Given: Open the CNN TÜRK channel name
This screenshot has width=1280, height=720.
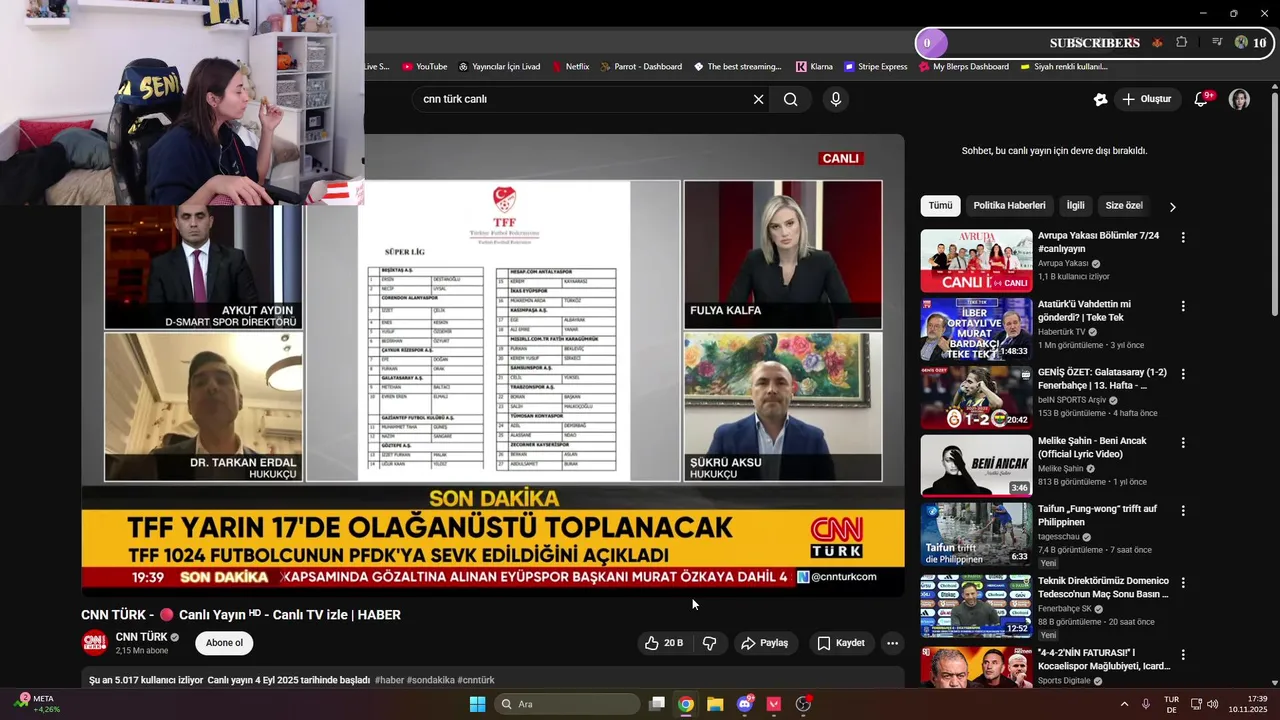Looking at the screenshot, I should (141, 637).
